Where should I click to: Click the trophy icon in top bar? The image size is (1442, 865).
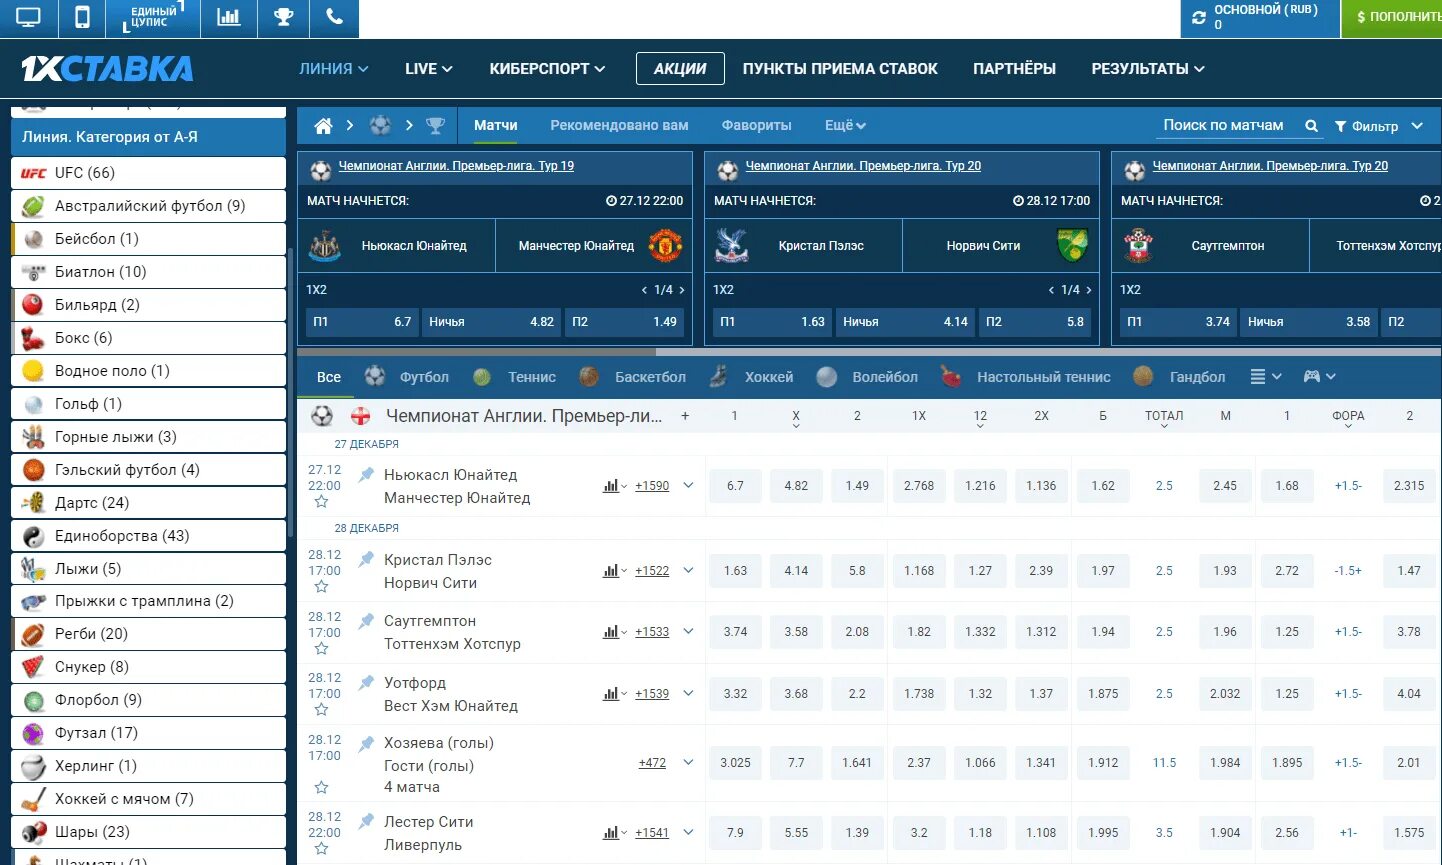click(x=283, y=17)
